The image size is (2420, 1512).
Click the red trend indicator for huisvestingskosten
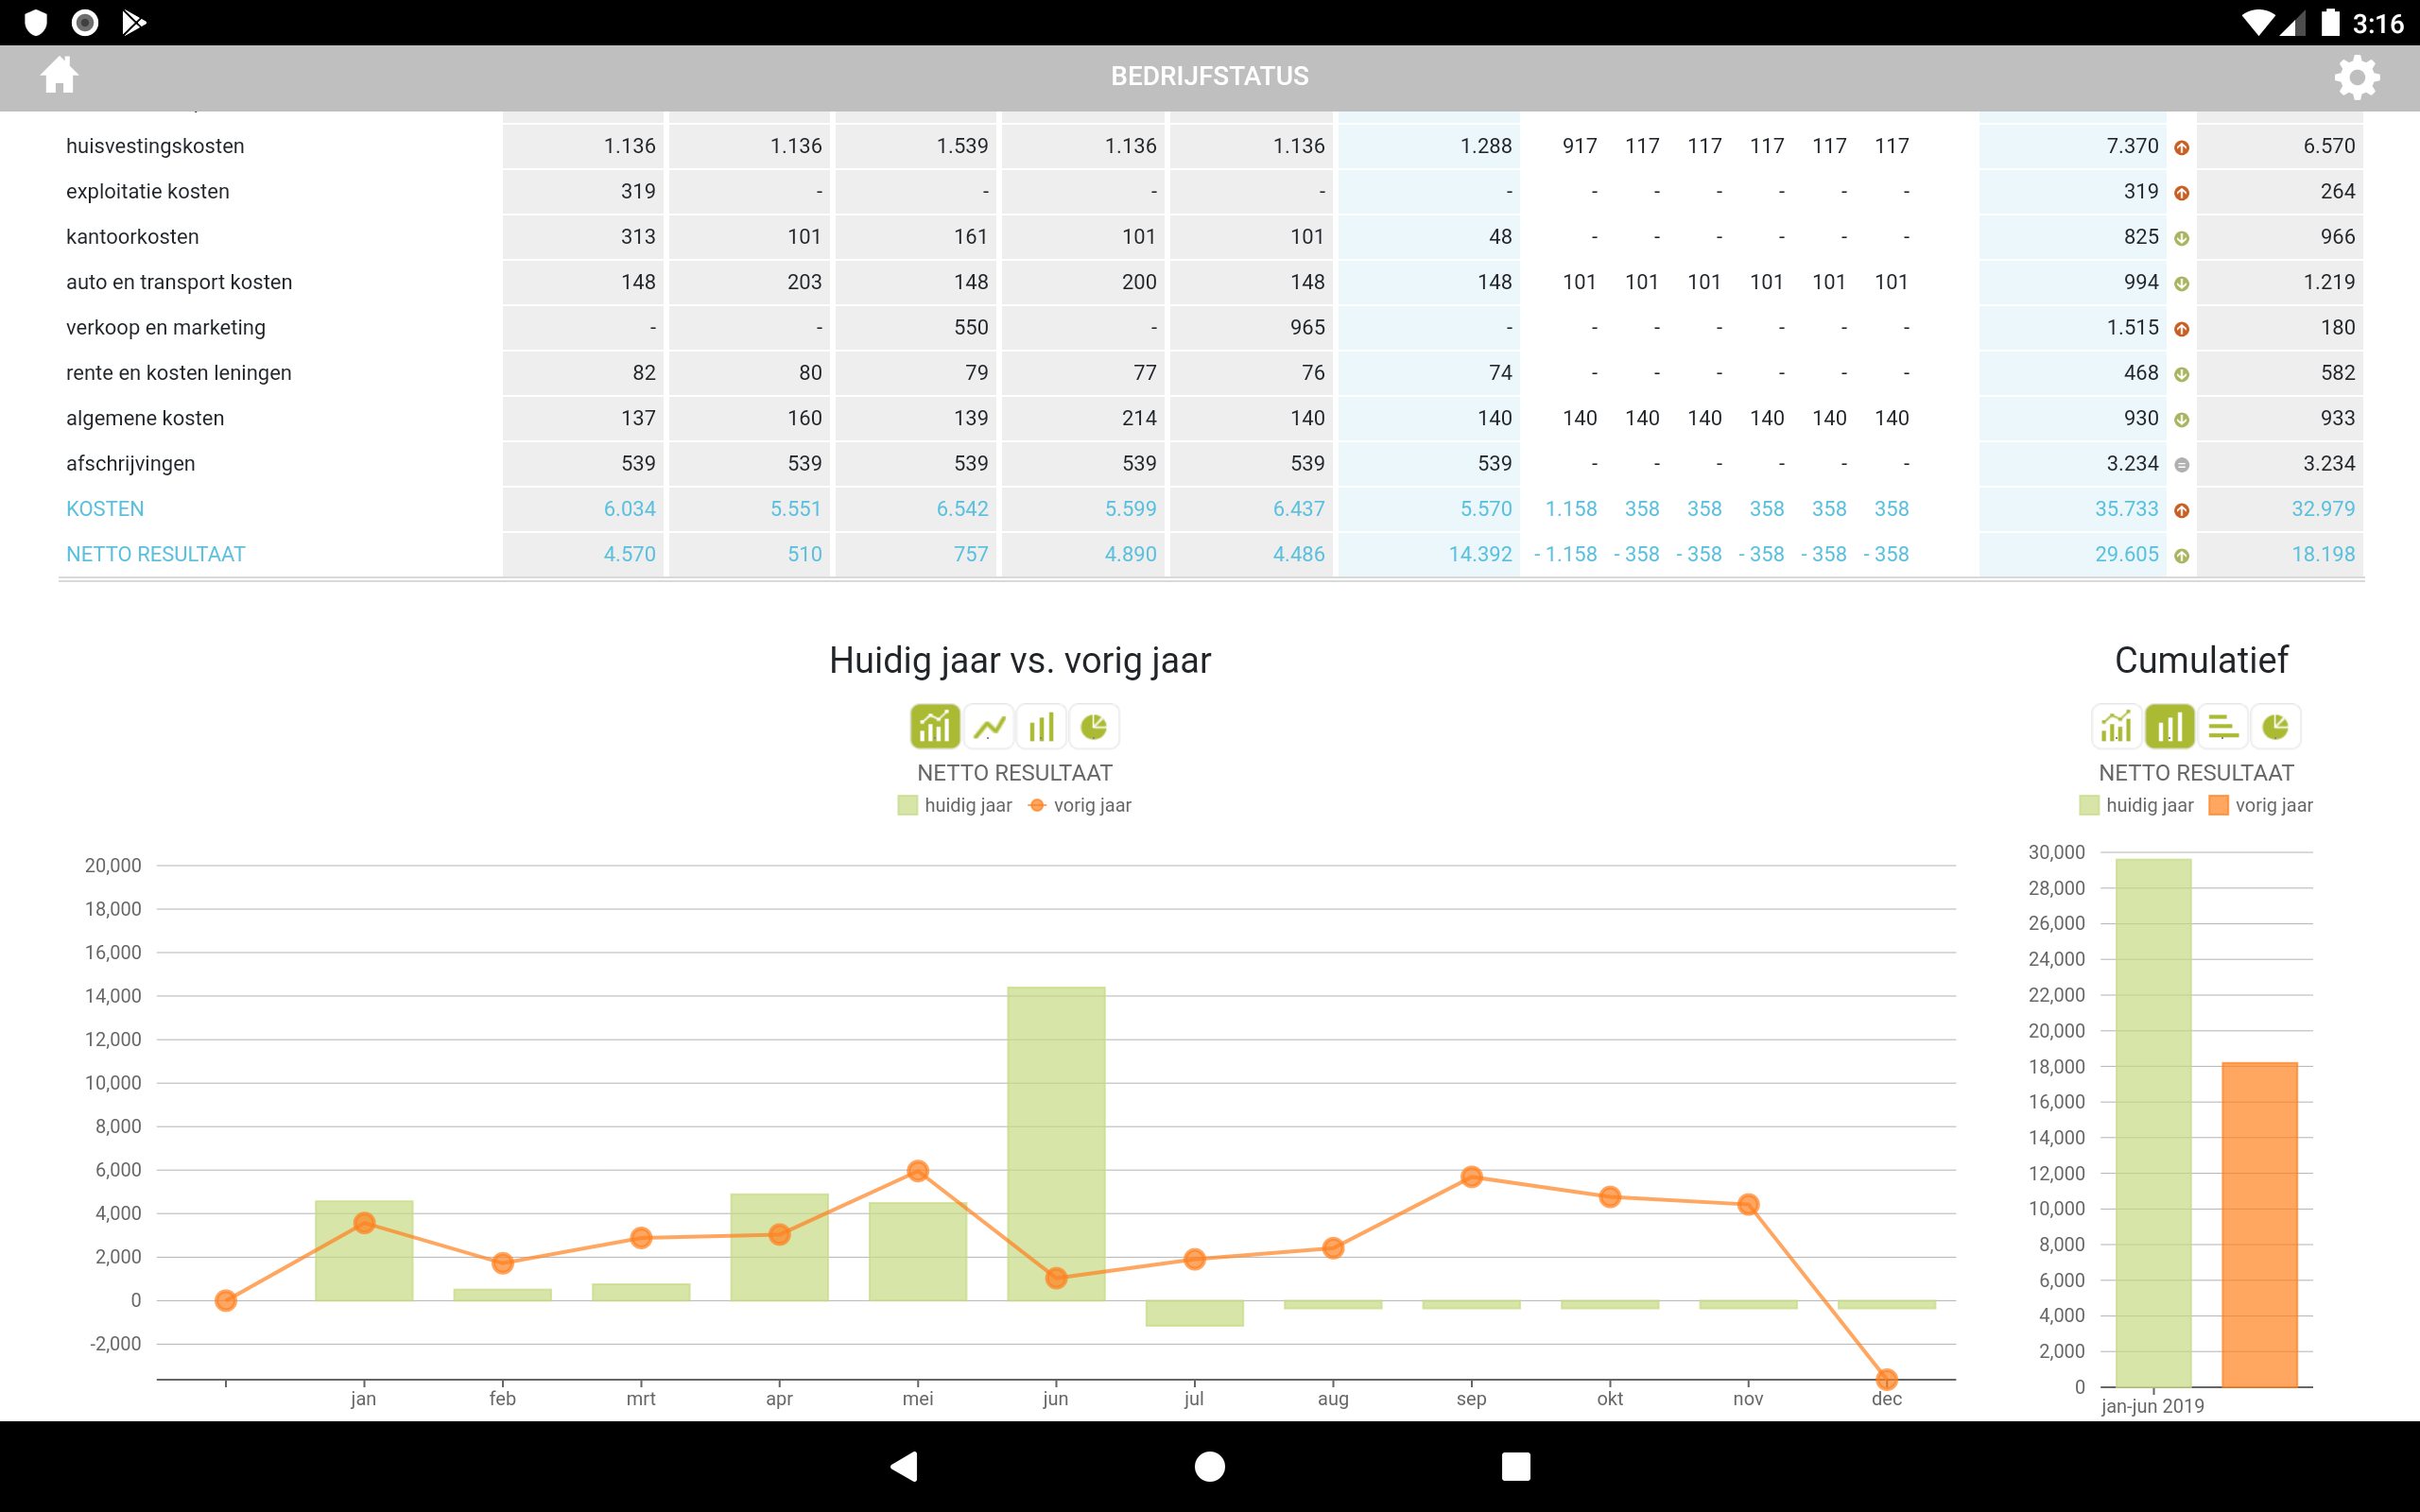point(2182,148)
